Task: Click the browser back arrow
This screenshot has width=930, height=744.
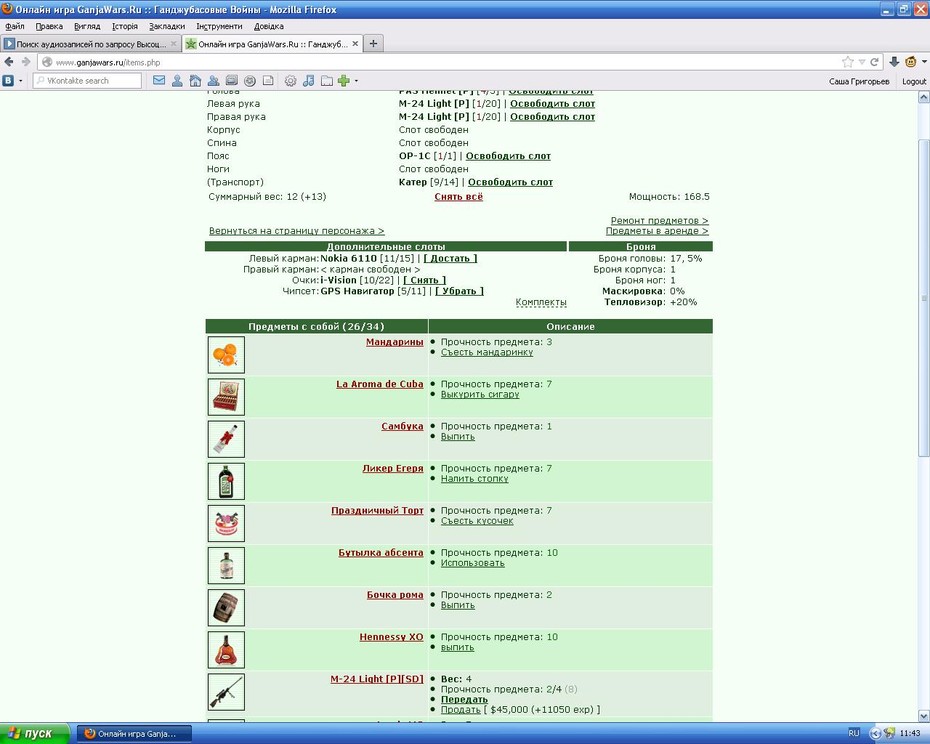Action: pos(9,62)
